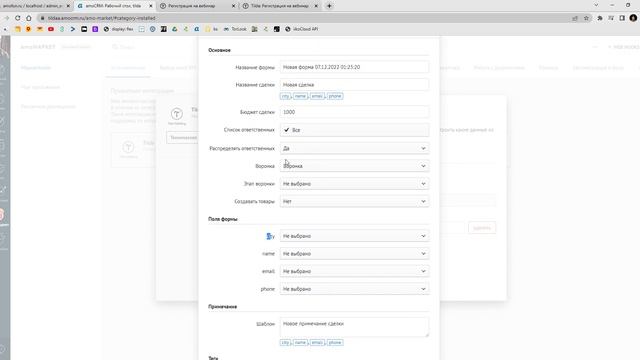640x360 pixels.
Task: Open the Создавать товары dropdown
Action: tap(354, 201)
